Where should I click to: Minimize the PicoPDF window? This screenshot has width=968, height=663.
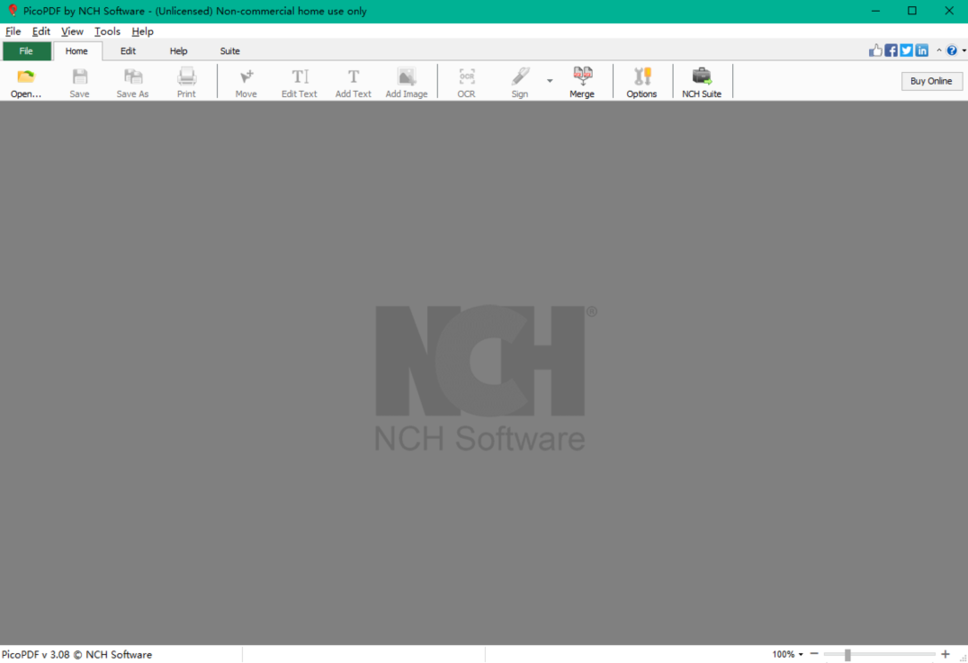(875, 10)
